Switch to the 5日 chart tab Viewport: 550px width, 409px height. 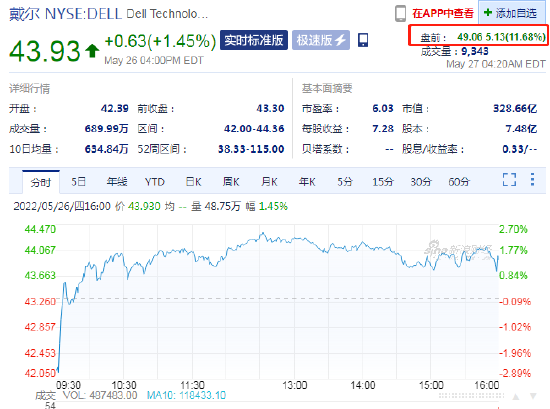click(x=79, y=182)
